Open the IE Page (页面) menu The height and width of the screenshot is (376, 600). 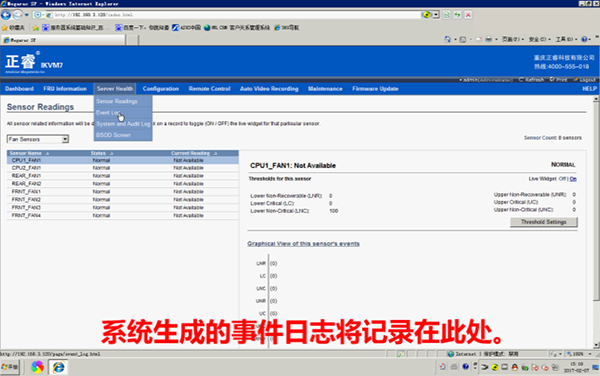click(x=513, y=39)
